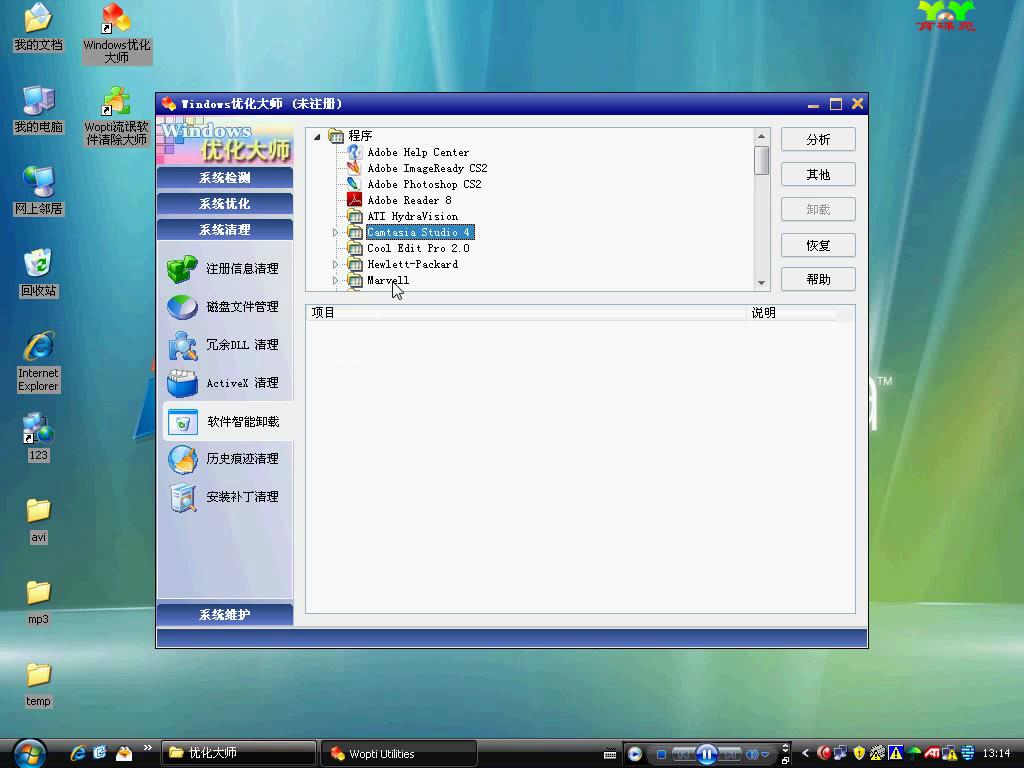The width and height of the screenshot is (1024, 768).
Task: Click the 其他 button
Action: [x=818, y=174]
